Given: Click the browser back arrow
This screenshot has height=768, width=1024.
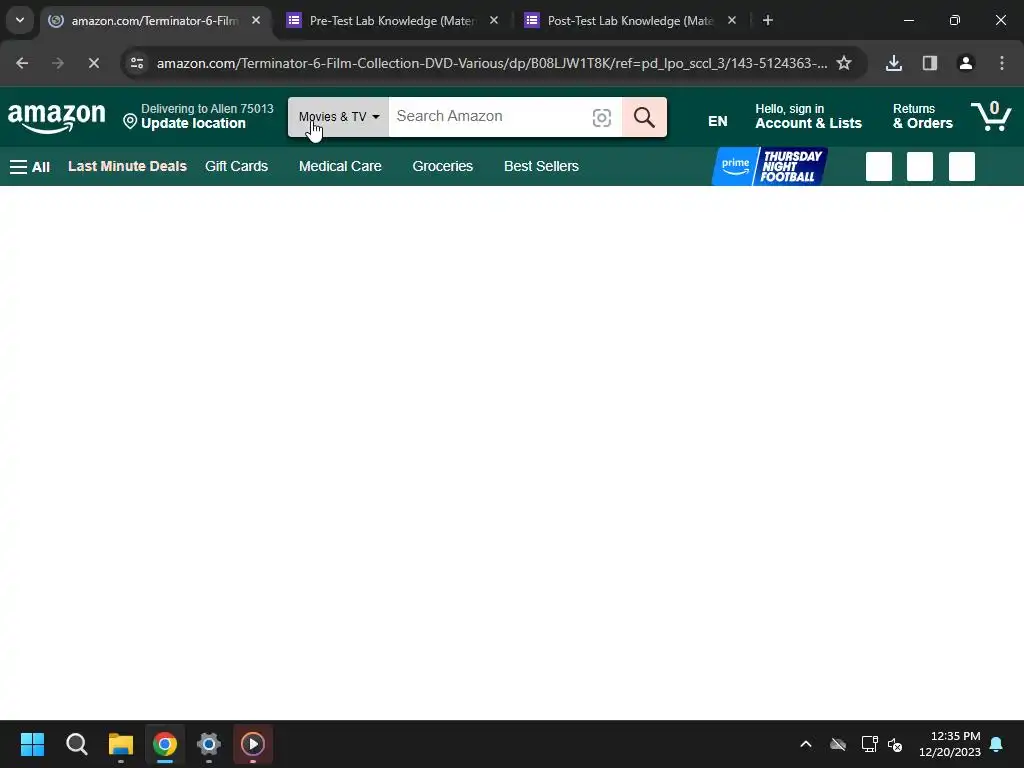Looking at the screenshot, I should (x=22, y=63).
